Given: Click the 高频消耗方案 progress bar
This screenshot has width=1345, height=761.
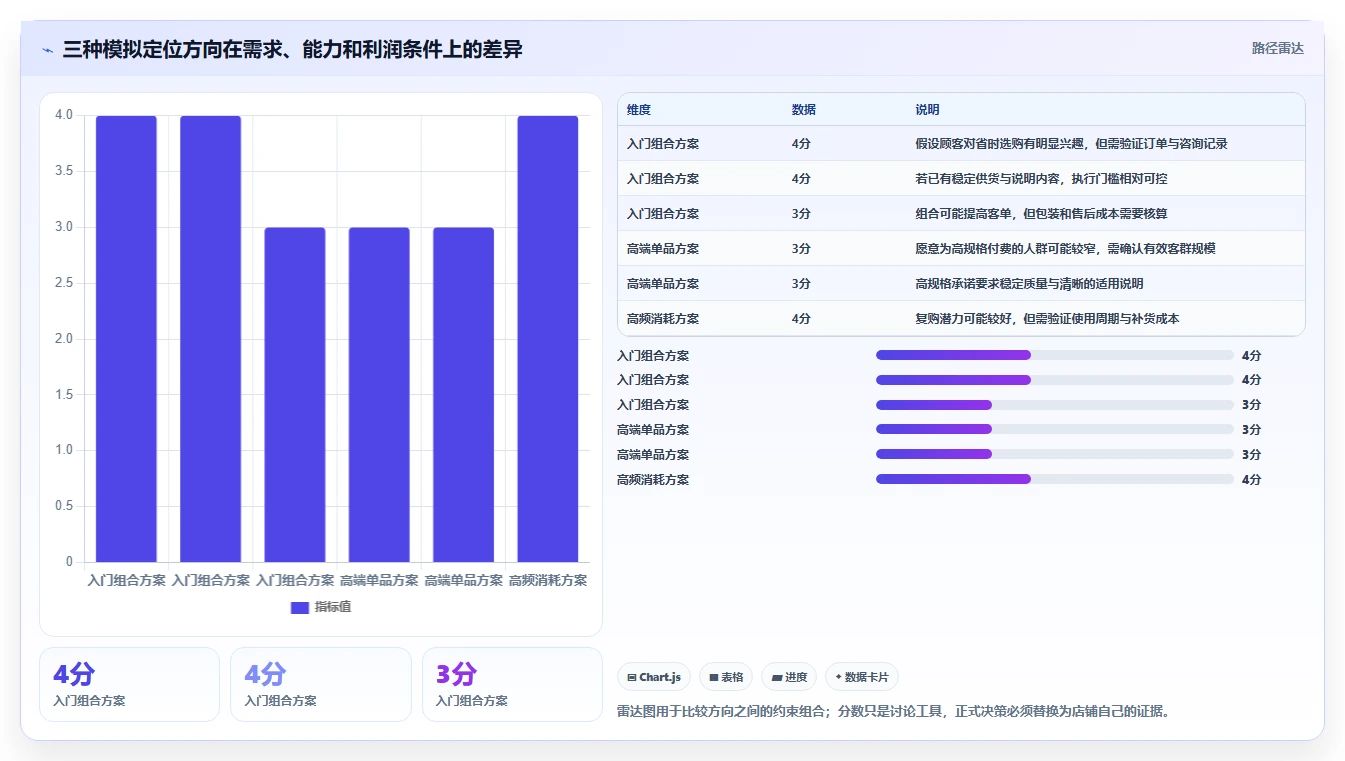Looking at the screenshot, I should click(1055, 479).
